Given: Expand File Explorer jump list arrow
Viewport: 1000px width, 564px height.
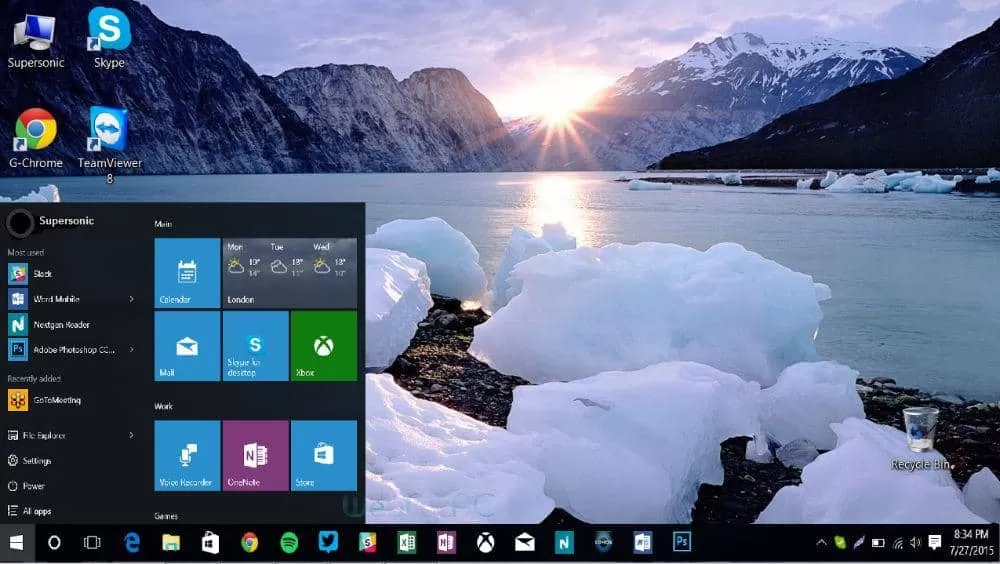Looking at the screenshot, I should point(131,435).
